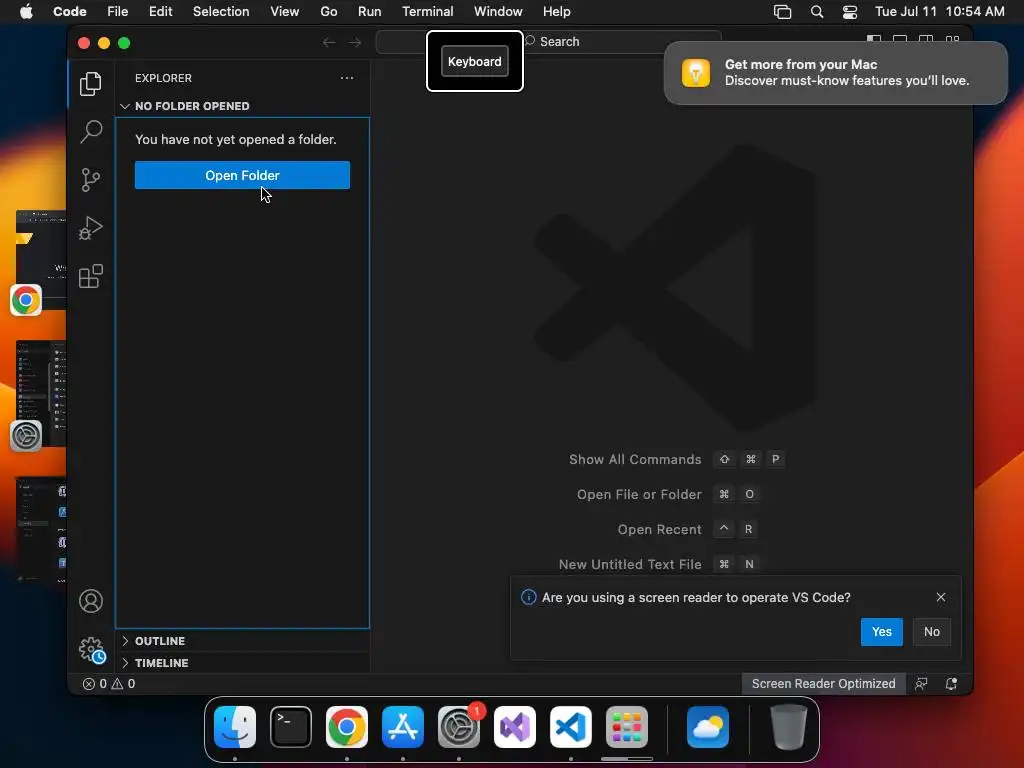Click the date and time in menu bar
Screen dimensions: 1024x768
click(939, 12)
